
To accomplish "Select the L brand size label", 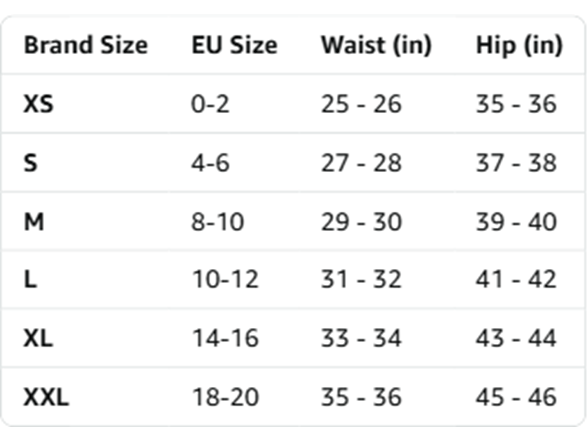I will 30,279.
